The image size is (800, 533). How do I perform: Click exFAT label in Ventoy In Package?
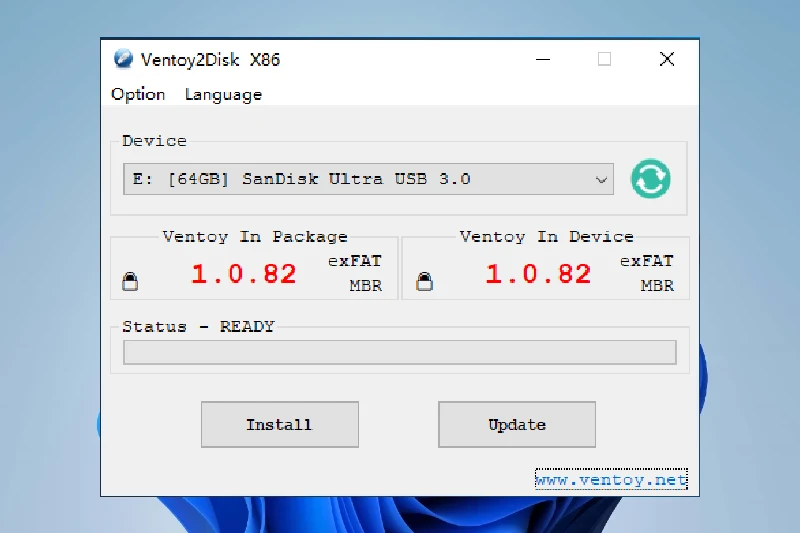(x=355, y=261)
